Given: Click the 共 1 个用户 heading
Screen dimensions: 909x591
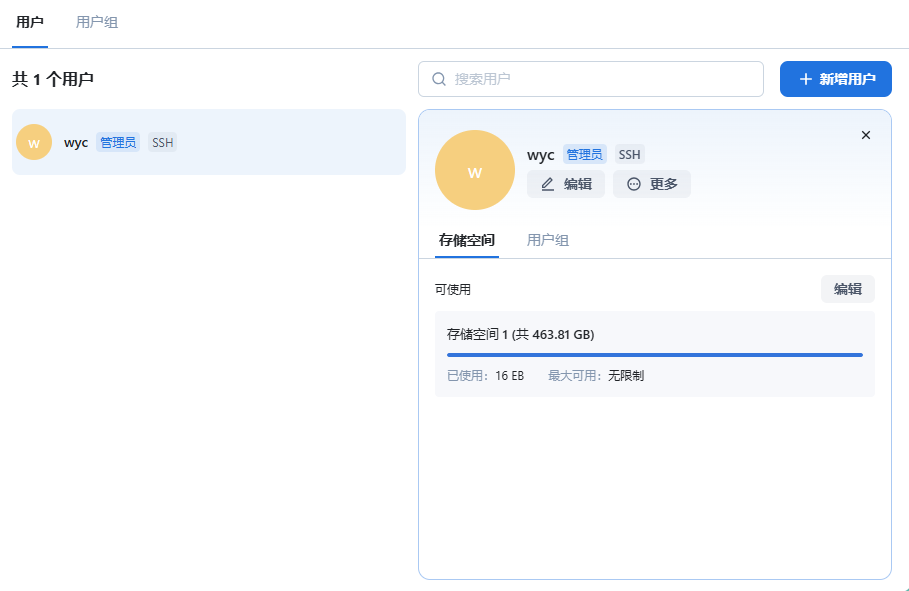Looking at the screenshot, I should tap(53, 79).
